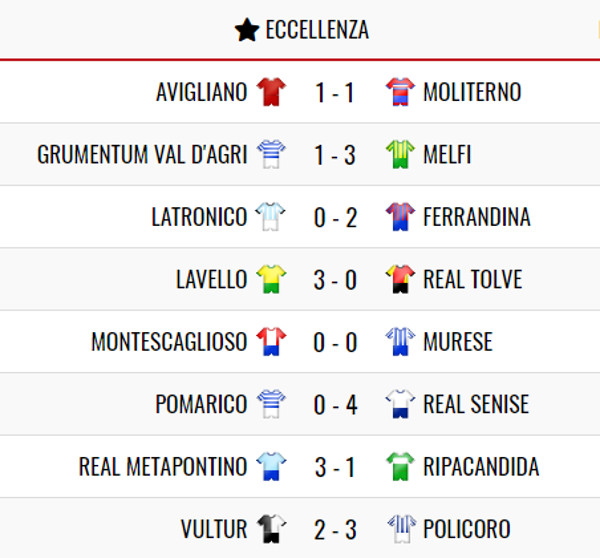
Task: Open the Montescaglioso team link
Action: pos(169,342)
